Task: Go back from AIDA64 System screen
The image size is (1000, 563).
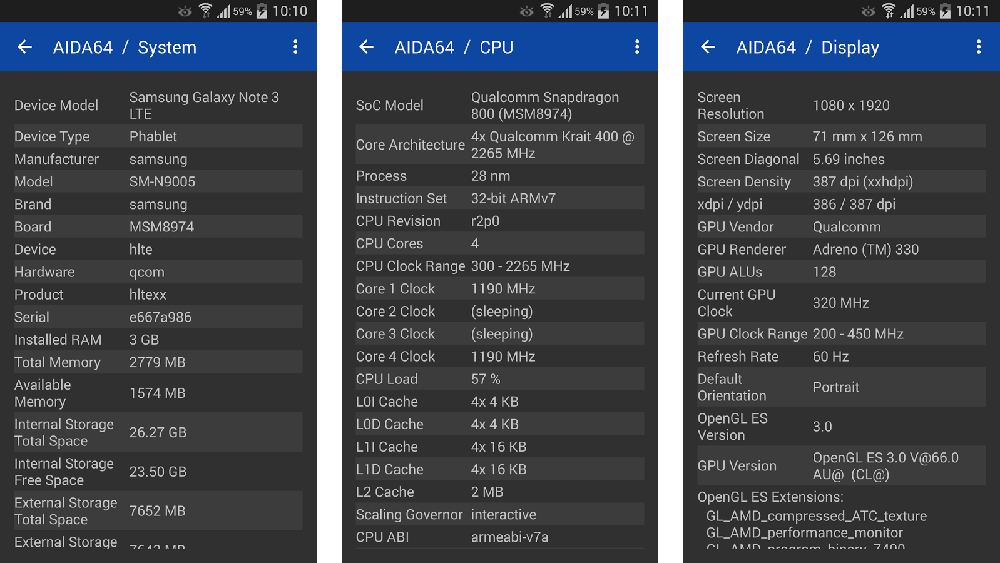Action: (25, 47)
